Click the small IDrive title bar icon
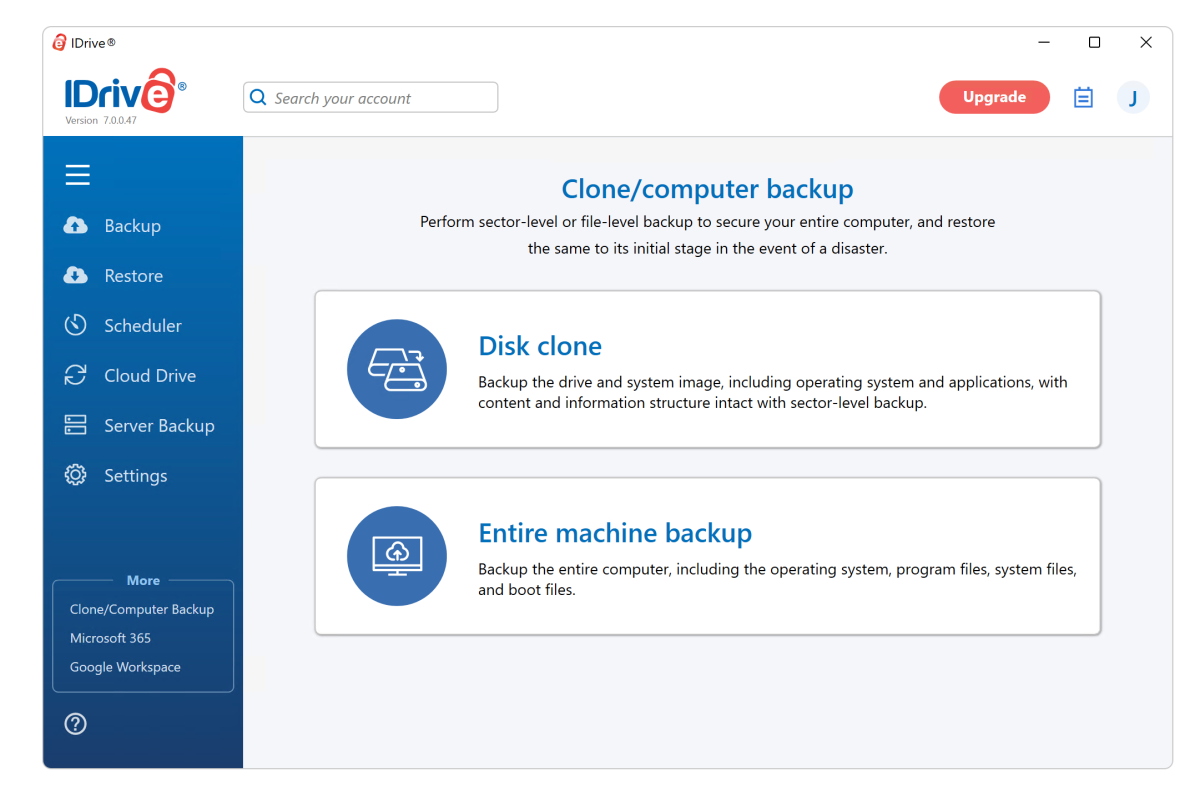 (59, 43)
